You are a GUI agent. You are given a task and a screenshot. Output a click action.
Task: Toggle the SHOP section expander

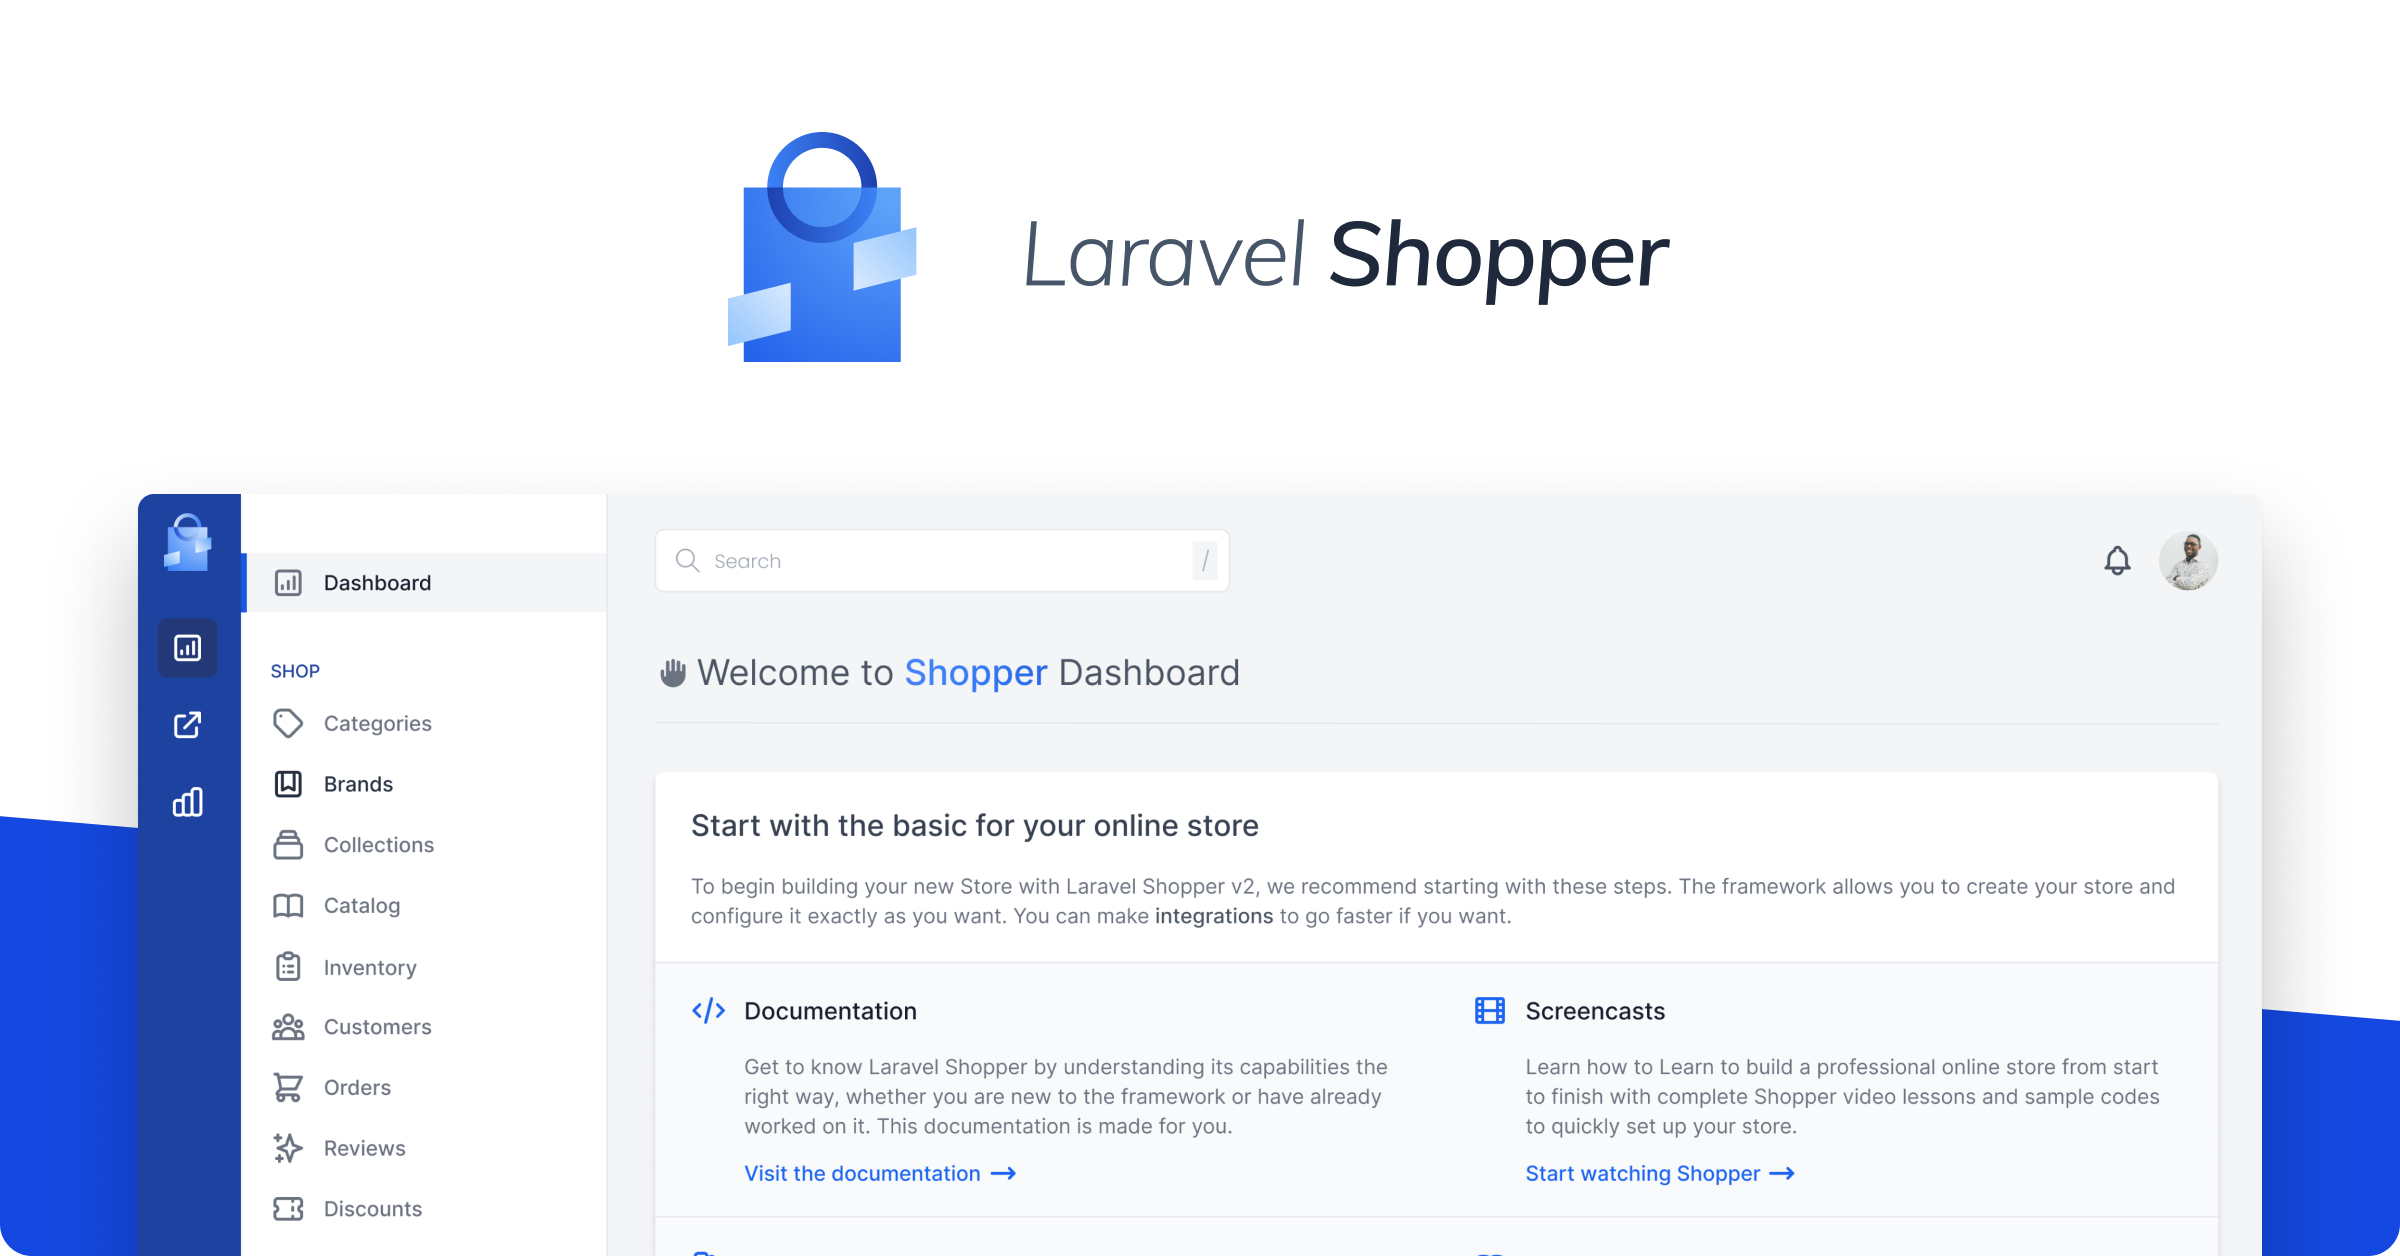[x=295, y=670]
